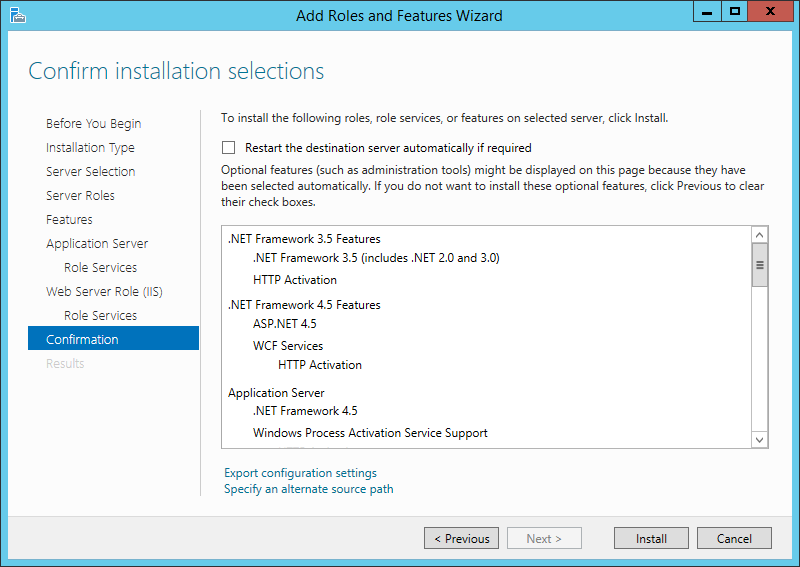Image resolution: width=800 pixels, height=567 pixels.
Task: Click the scrollbar thumb in selections list
Action: (759, 265)
